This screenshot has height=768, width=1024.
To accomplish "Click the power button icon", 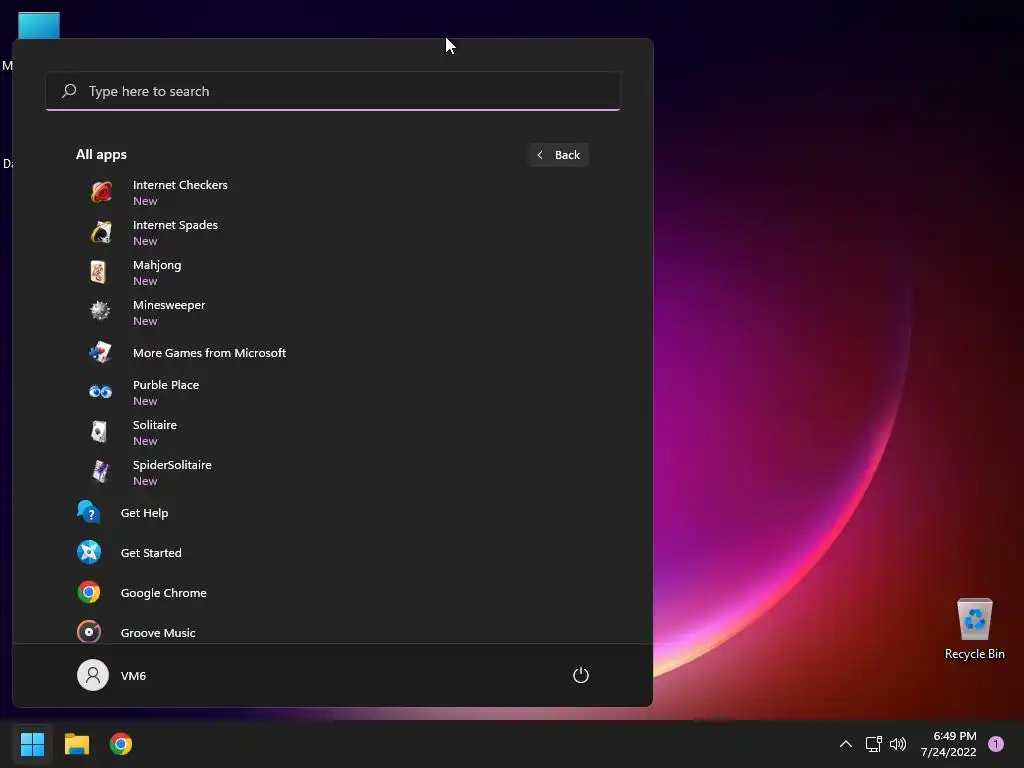I will point(581,675).
